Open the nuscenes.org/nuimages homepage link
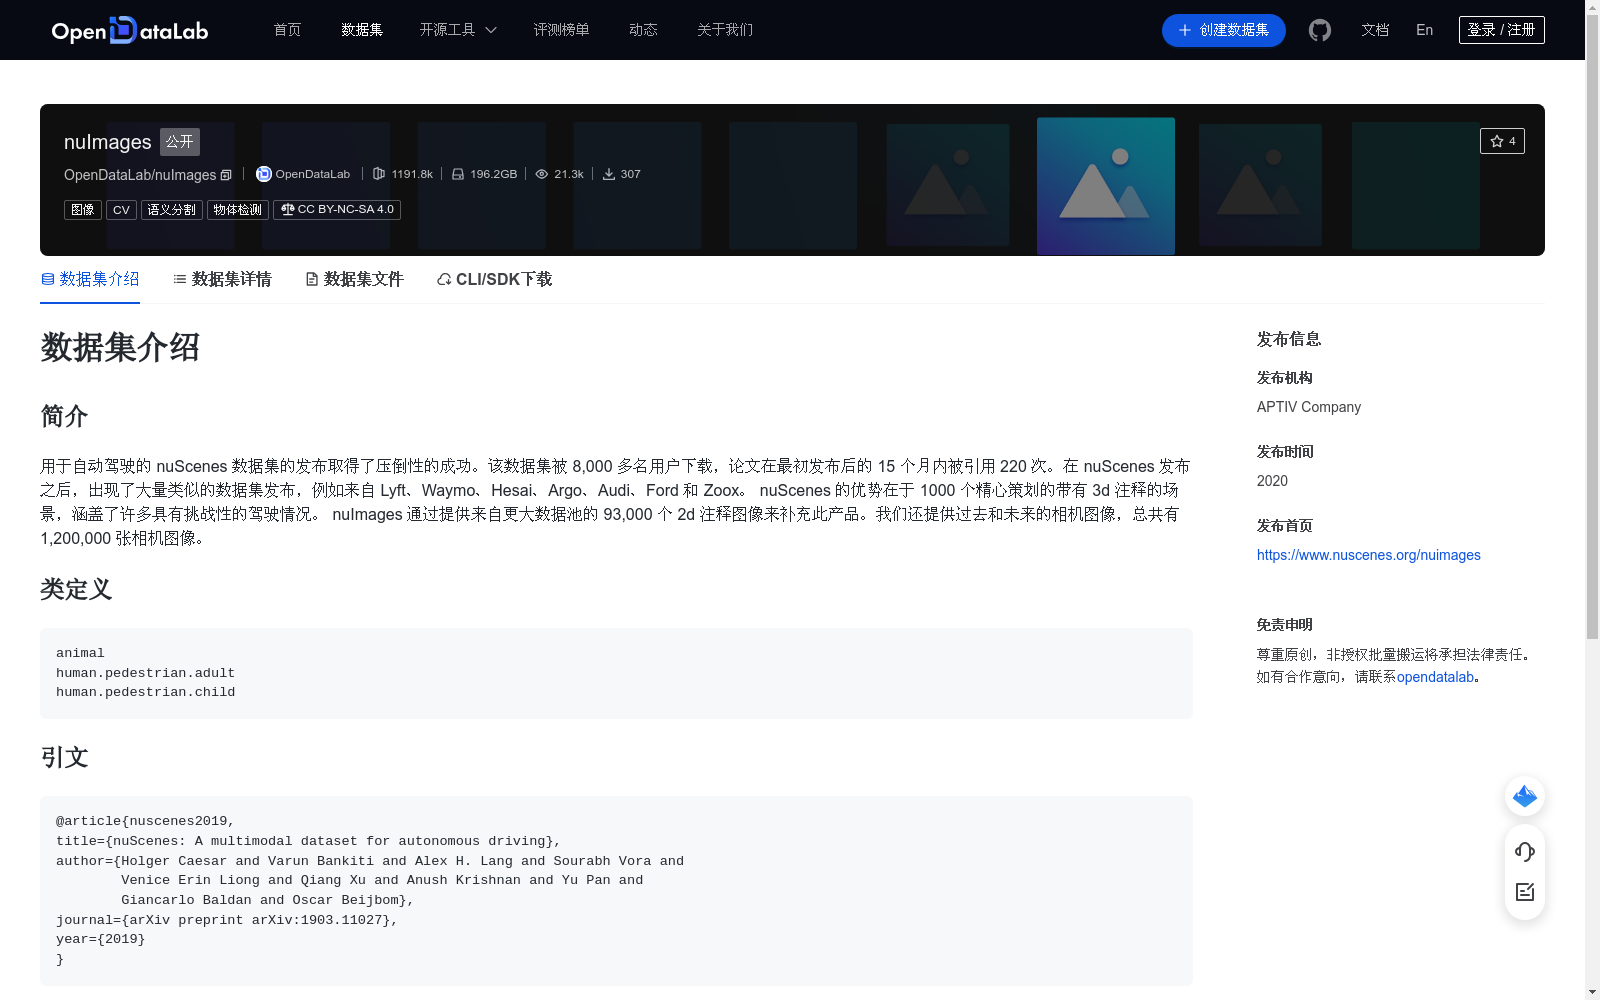Image resolution: width=1600 pixels, height=1000 pixels. [1369, 555]
